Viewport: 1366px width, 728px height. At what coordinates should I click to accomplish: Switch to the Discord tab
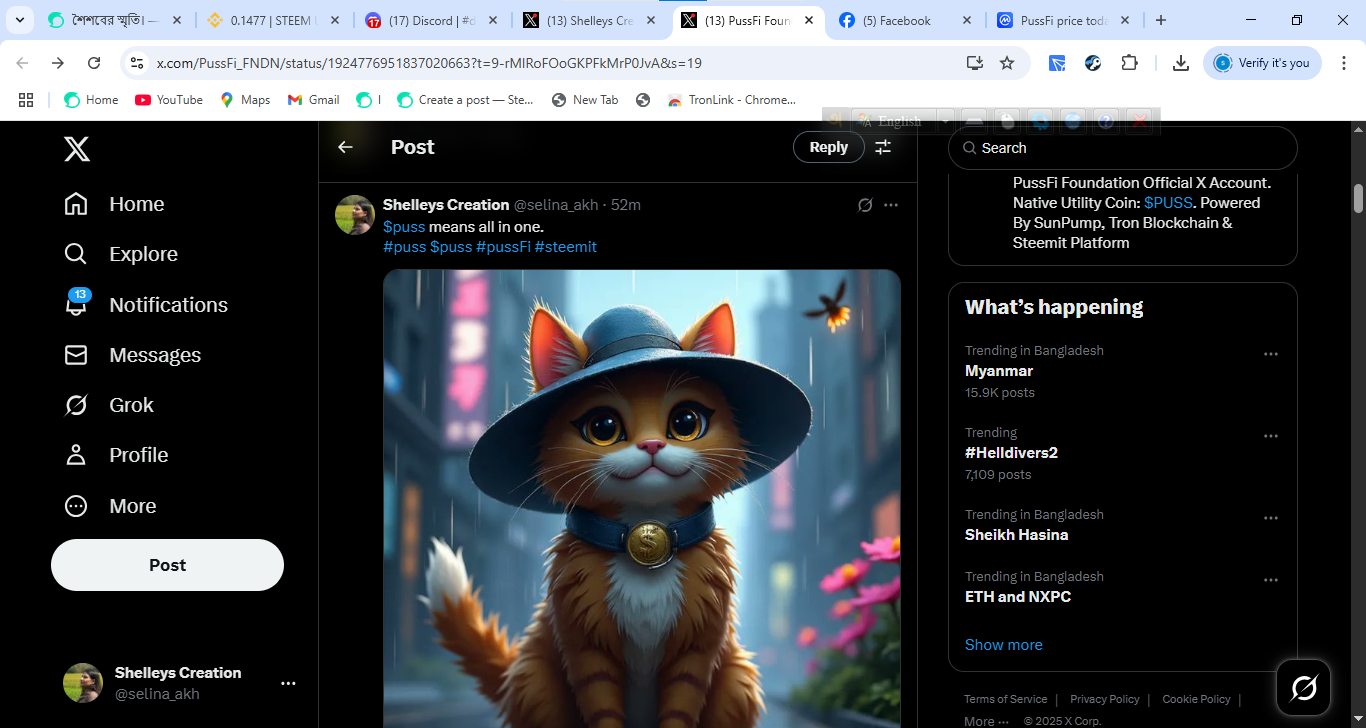pos(433,20)
